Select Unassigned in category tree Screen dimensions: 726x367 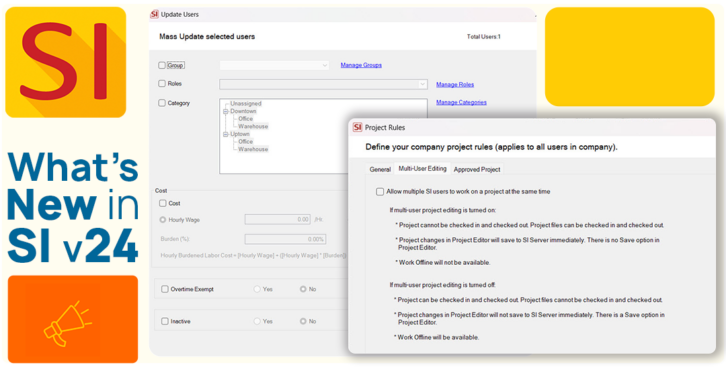246,104
